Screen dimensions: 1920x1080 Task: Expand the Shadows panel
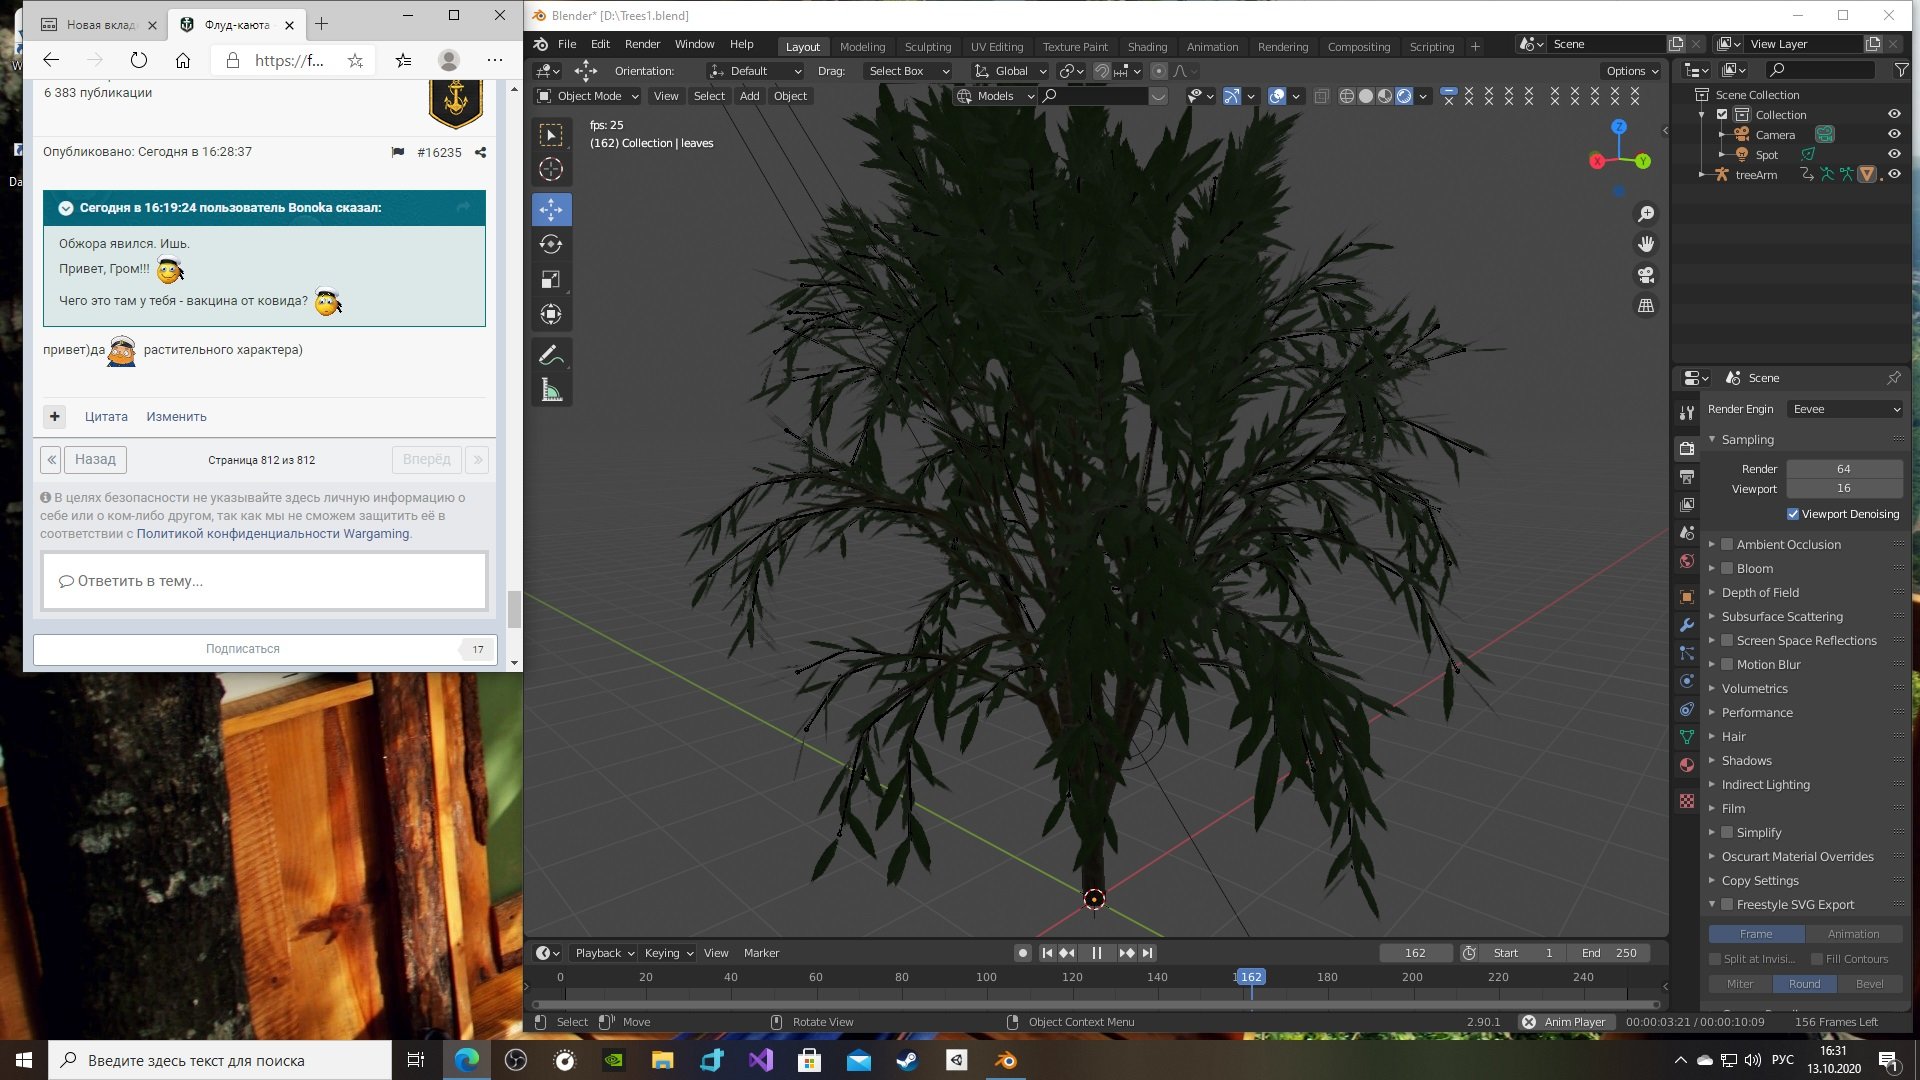[1746, 760]
